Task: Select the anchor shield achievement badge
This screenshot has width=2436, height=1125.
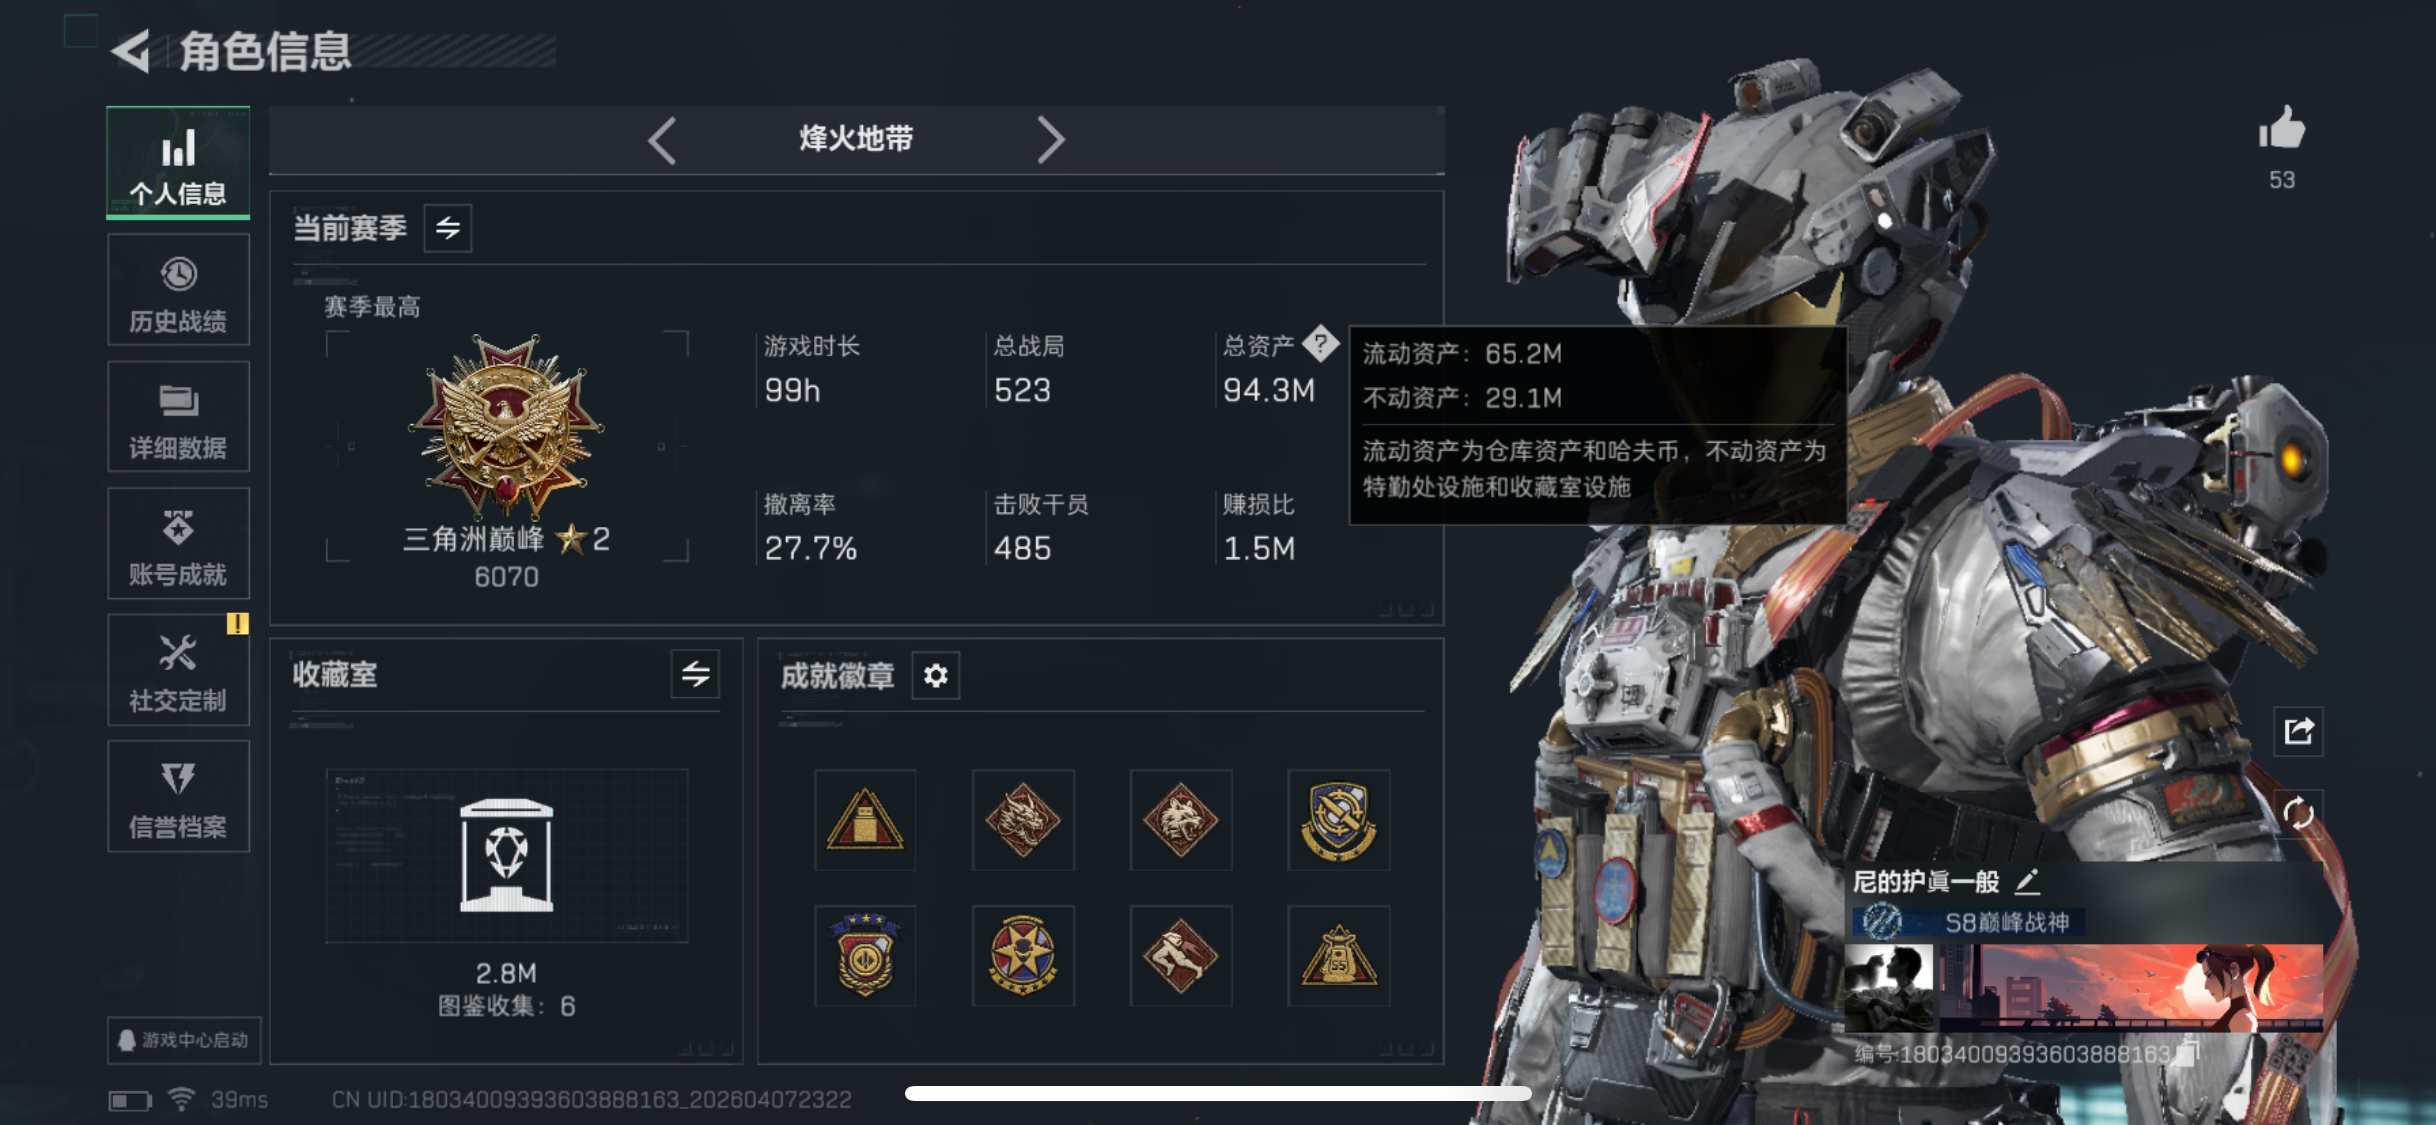Action: point(1339,820)
